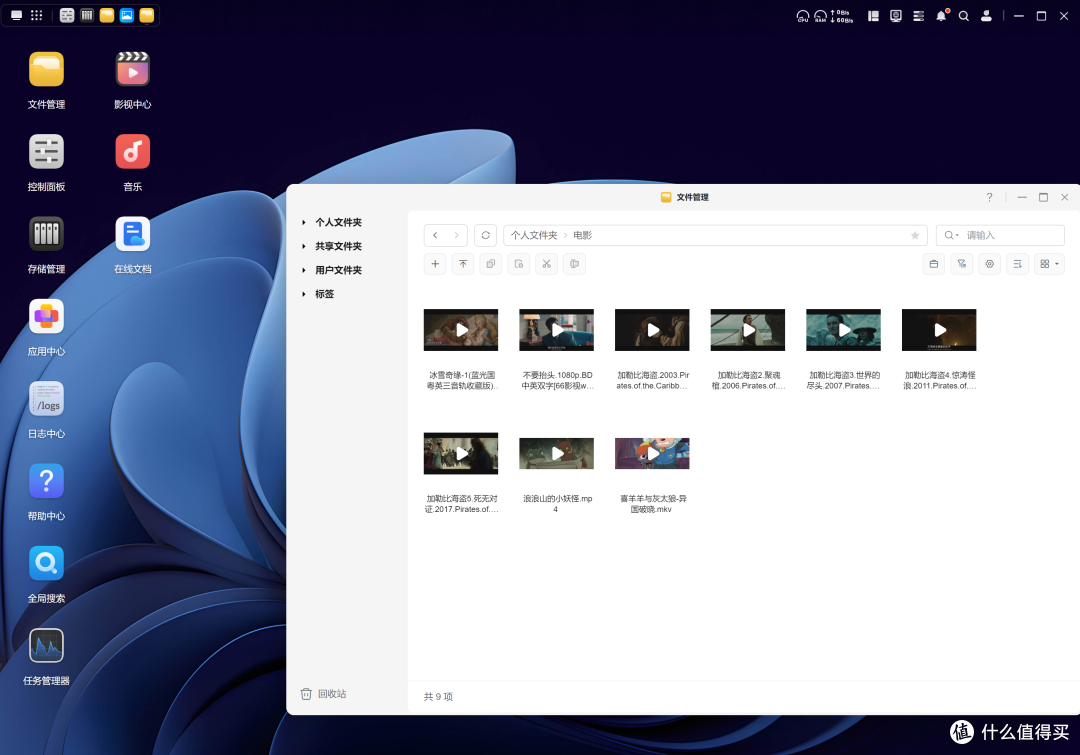Image resolution: width=1080 pixels, height=755 pixels.
Task: Select 浪浪山的小妖怪.mp4 video thumbnail
Action: [557, 453]
